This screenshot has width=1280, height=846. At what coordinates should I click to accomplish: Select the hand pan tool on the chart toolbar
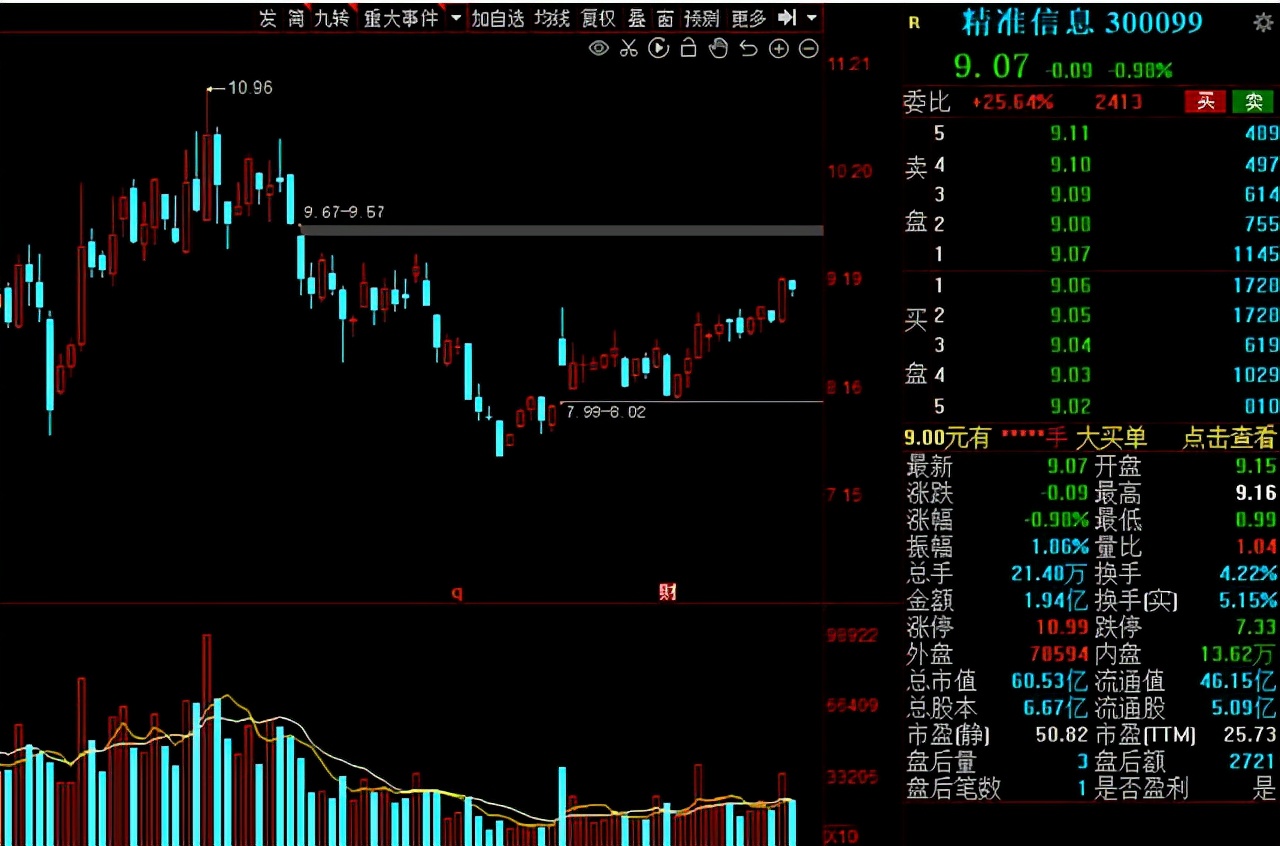coord(718,48)
